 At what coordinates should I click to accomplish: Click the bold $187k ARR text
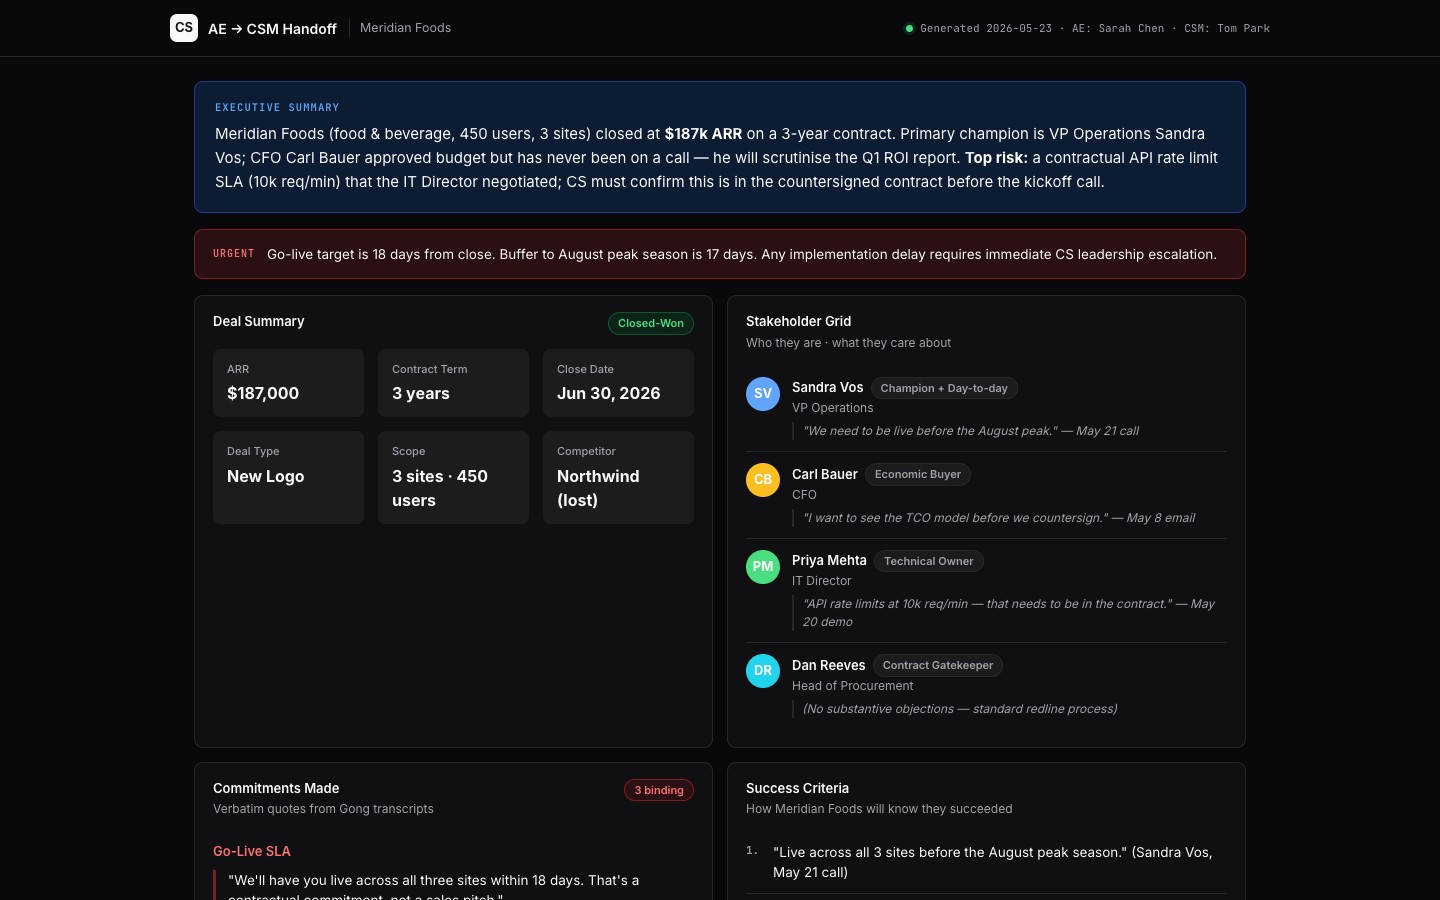(703, 134)
